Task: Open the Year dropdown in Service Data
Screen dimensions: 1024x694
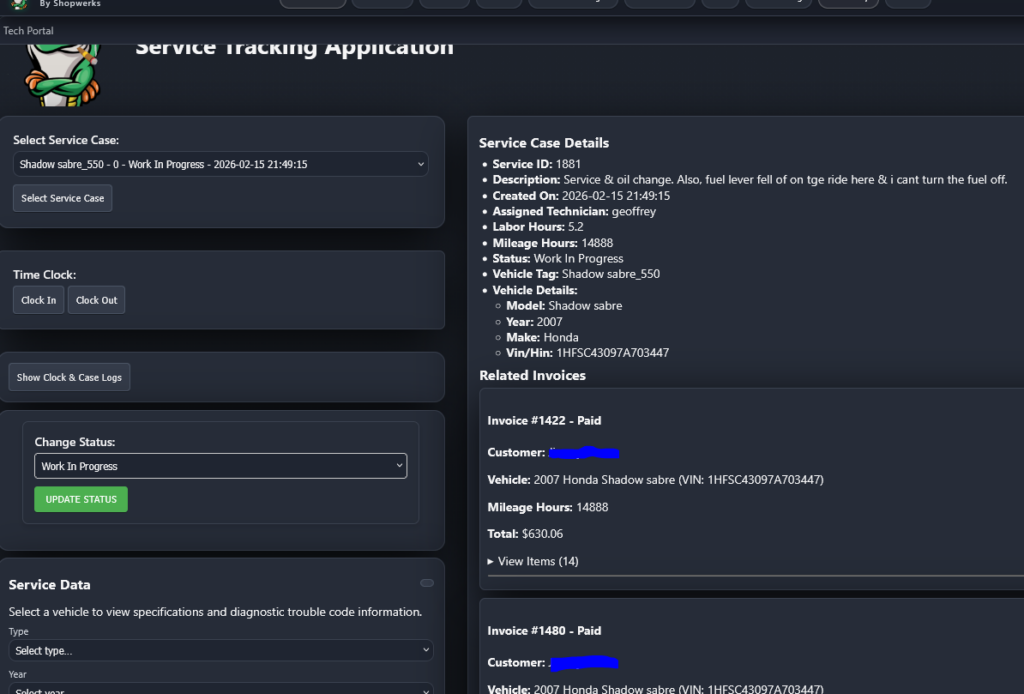Action: click(221, 689)
